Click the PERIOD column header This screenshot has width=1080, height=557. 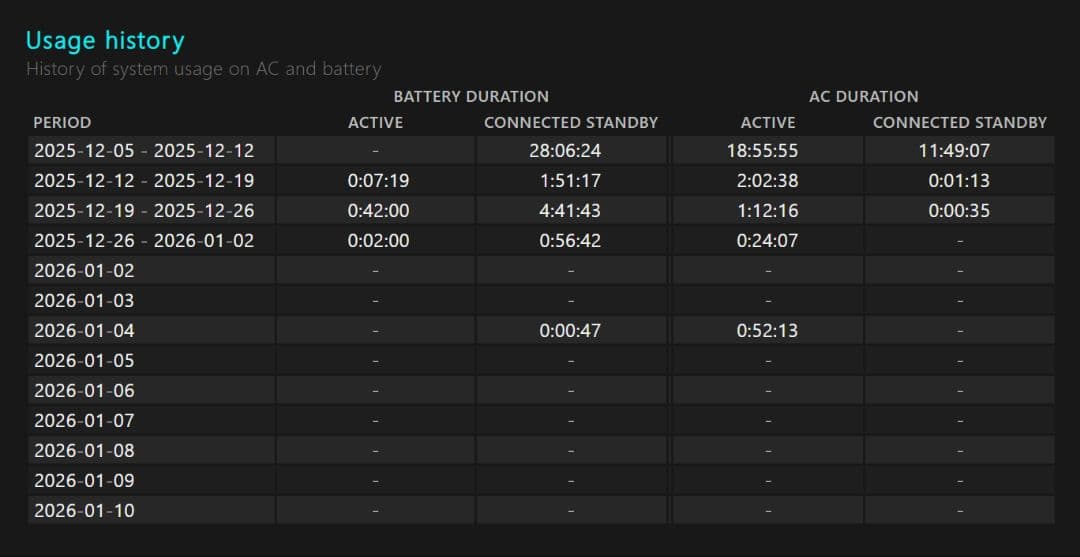62,123
